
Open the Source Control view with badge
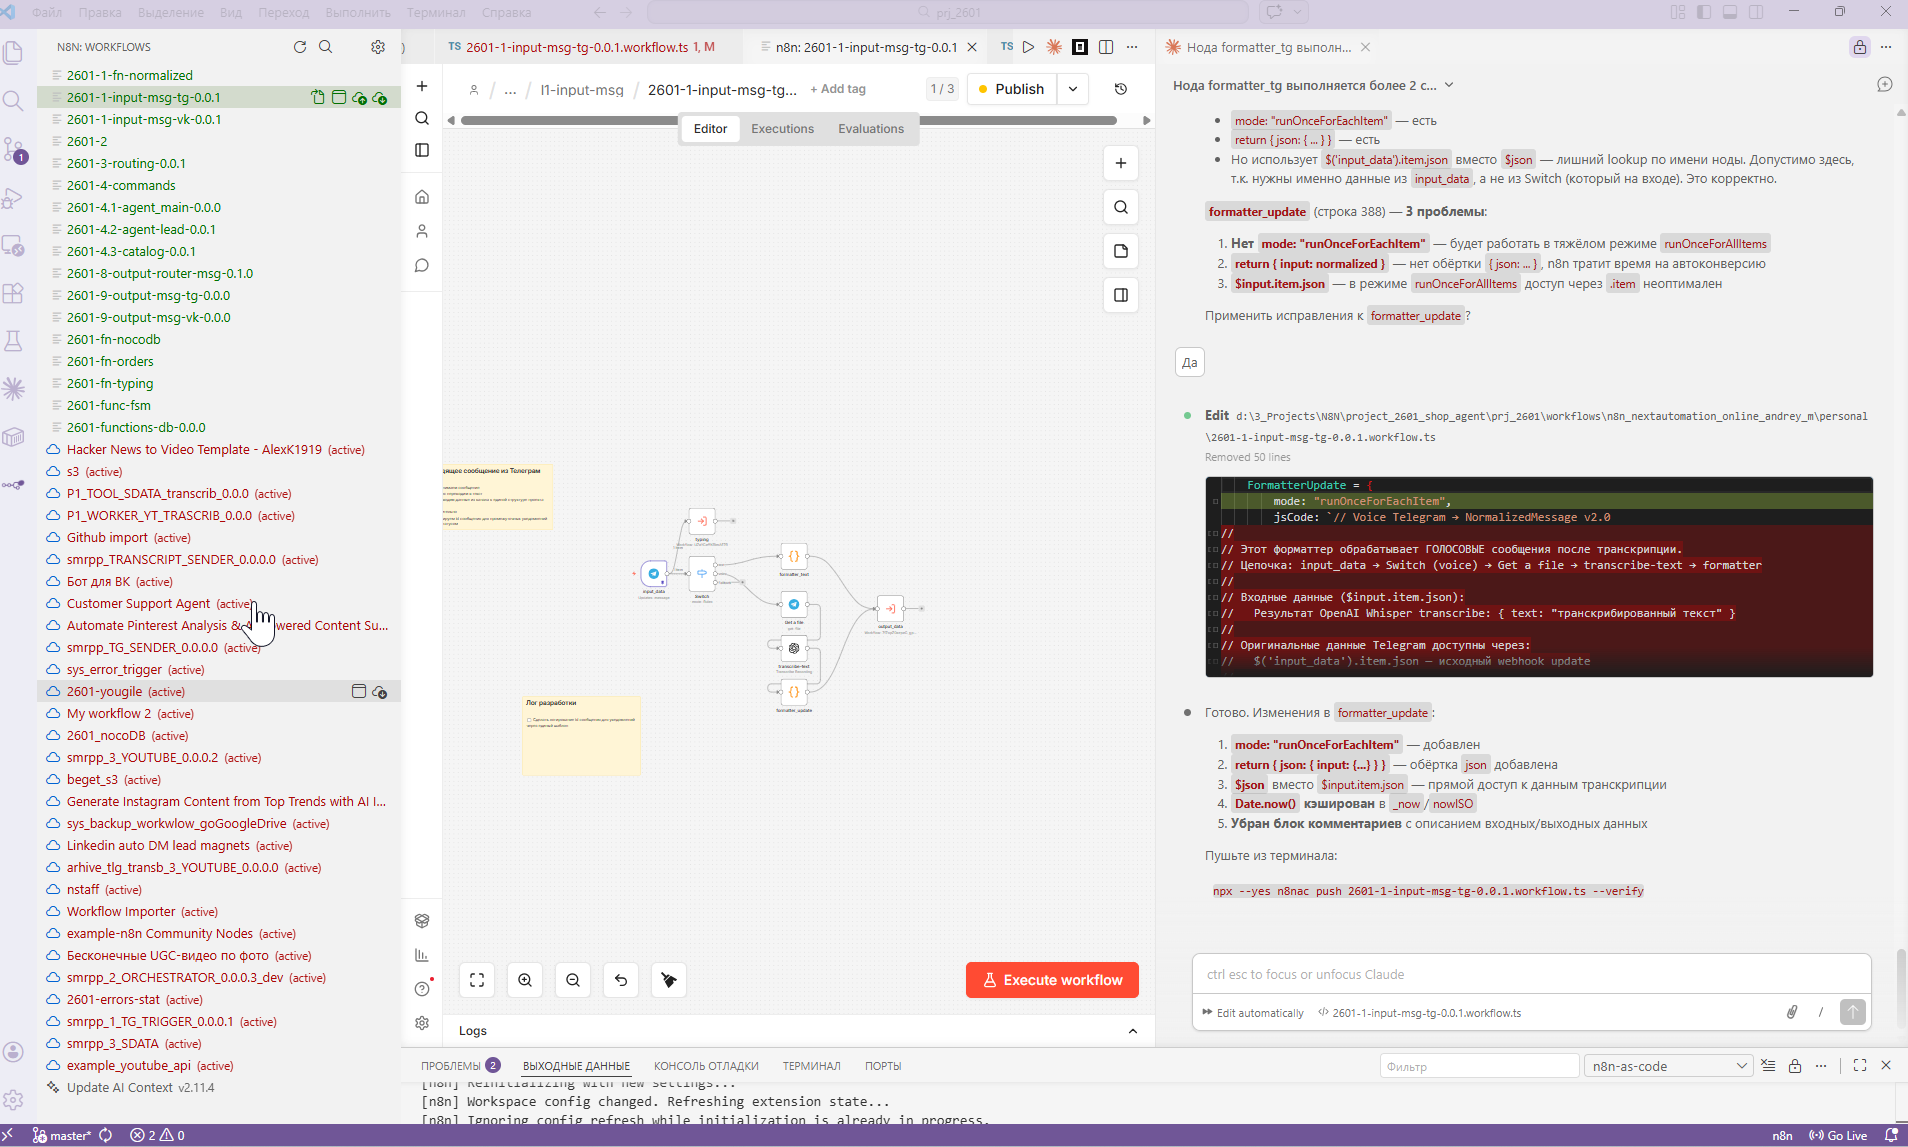(x=14, y=150)
